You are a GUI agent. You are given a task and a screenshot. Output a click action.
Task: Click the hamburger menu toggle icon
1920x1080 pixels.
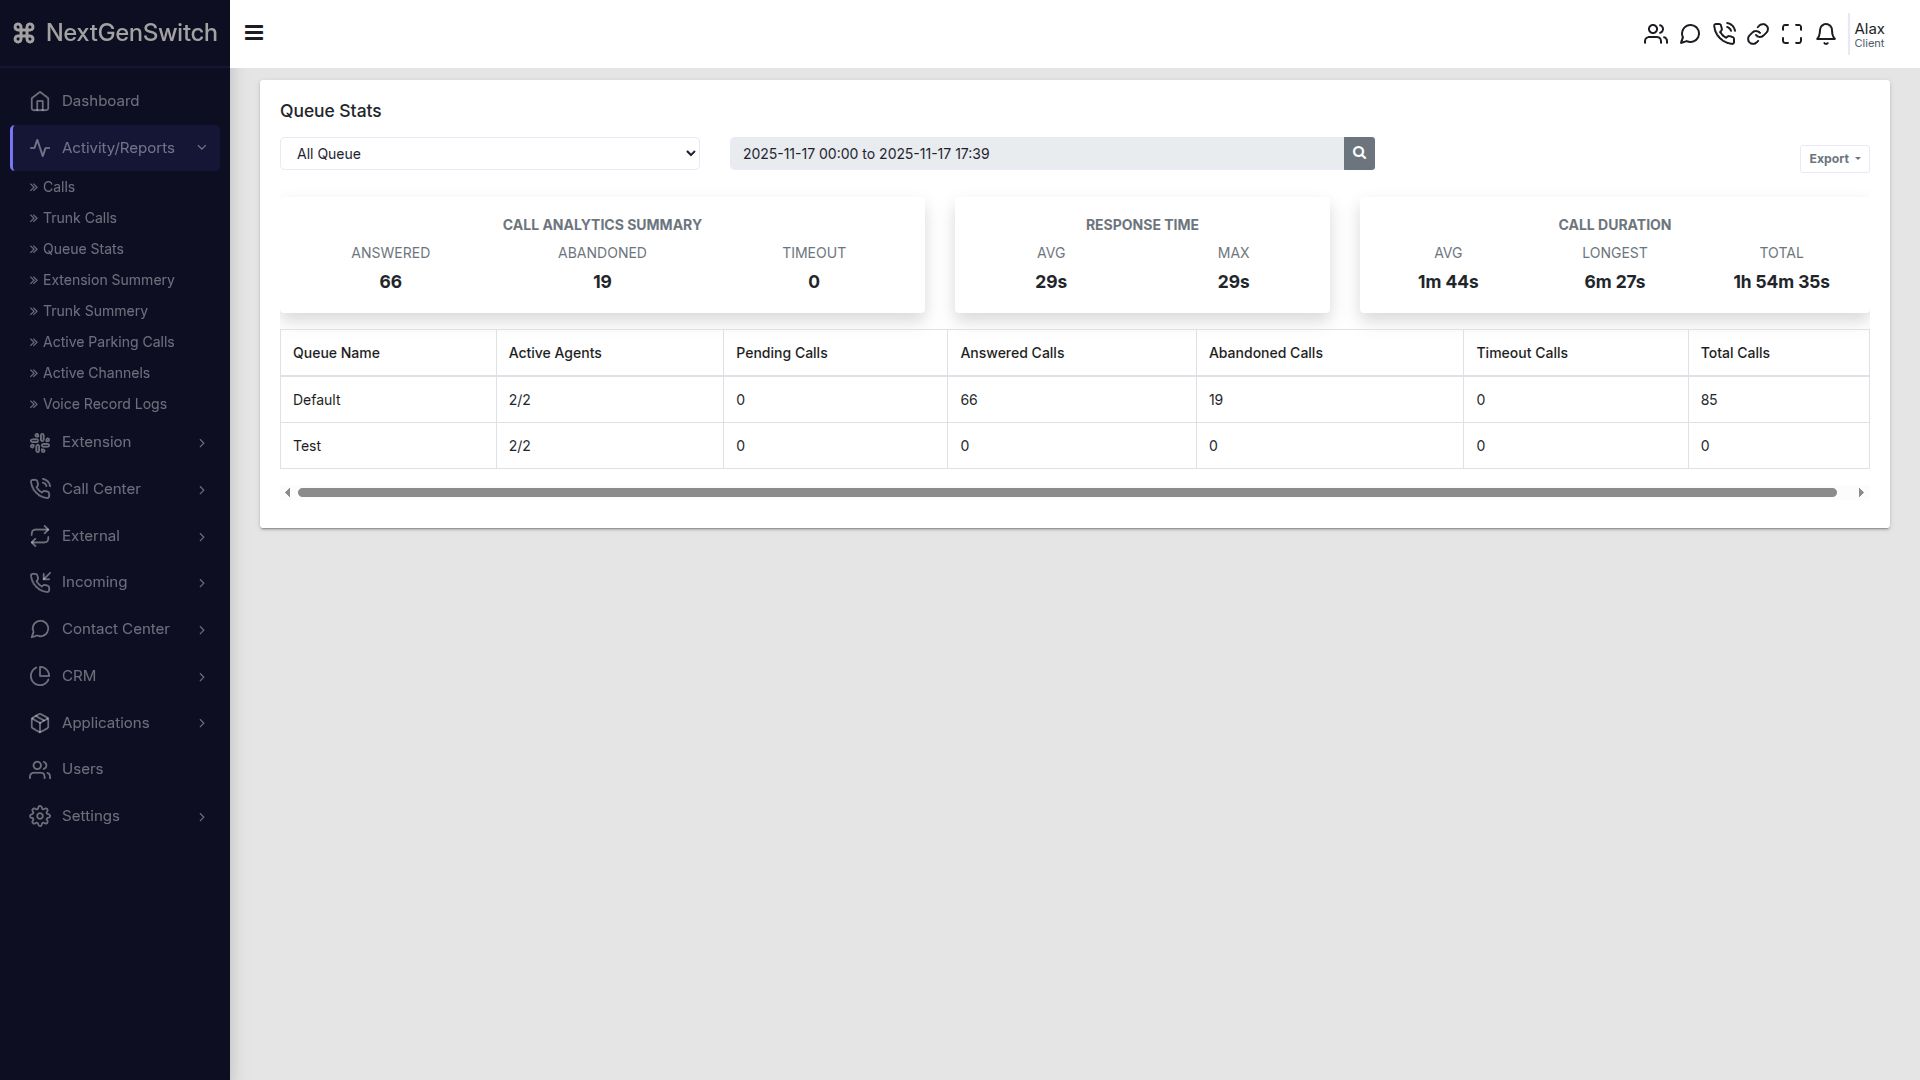(x=254, y=33)
